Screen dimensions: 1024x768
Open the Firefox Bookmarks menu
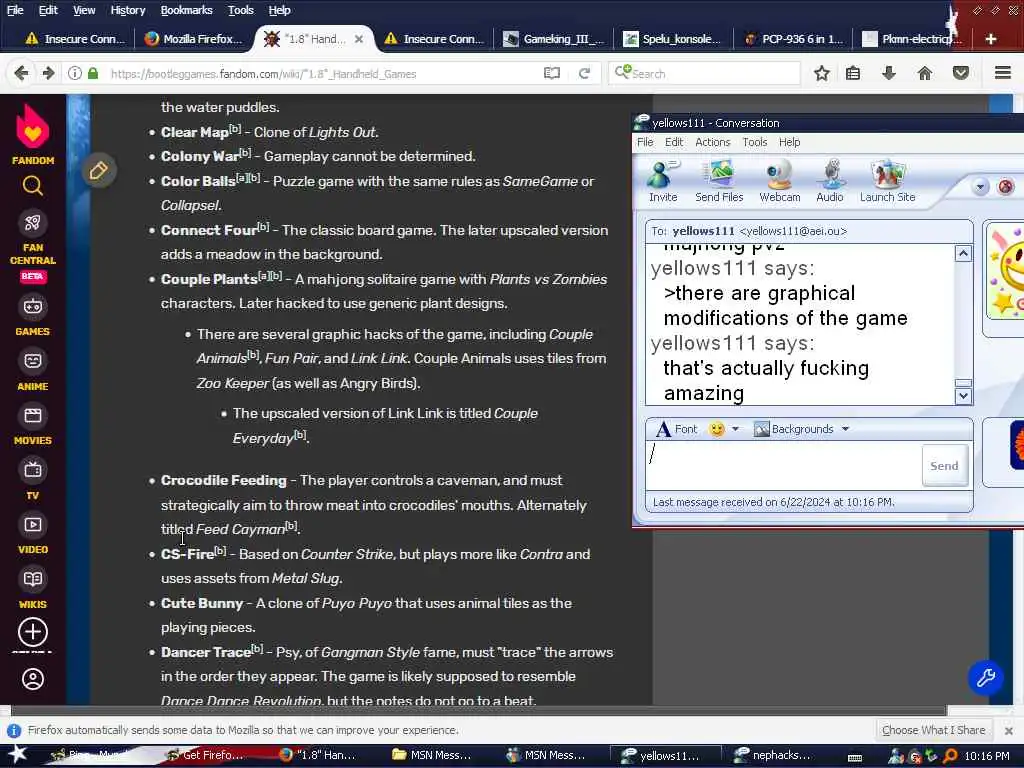click(x=186, y=10)
